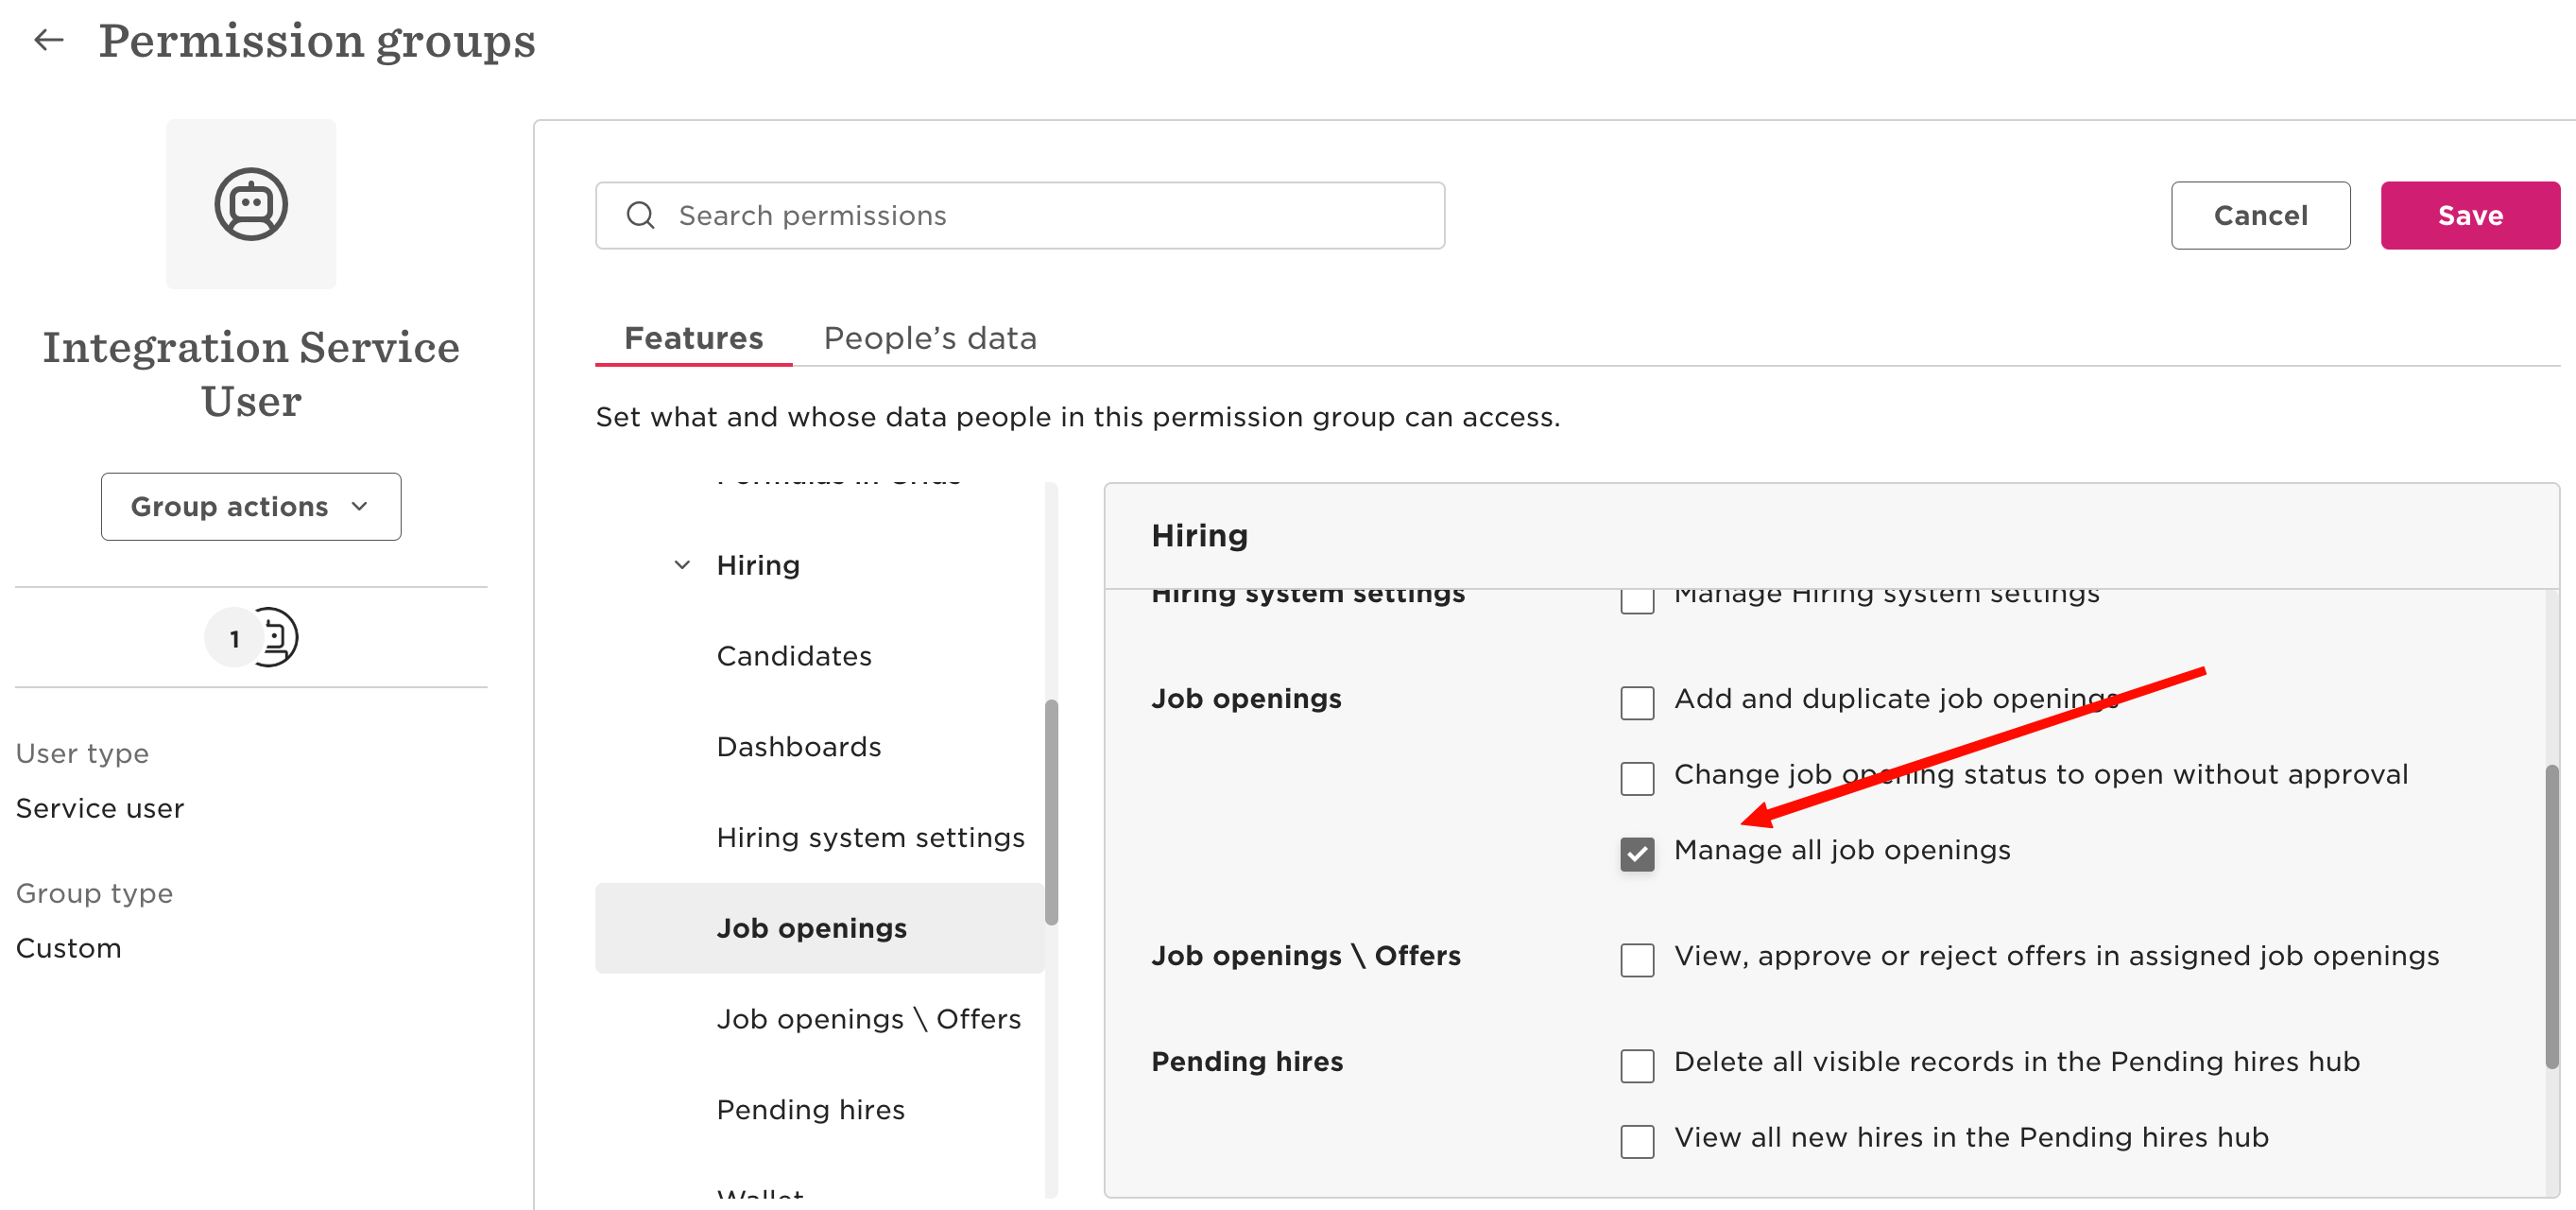2576x1210 pixels.
Task: Click the Hiring category label in sidebar
Action: pos(758,565)
